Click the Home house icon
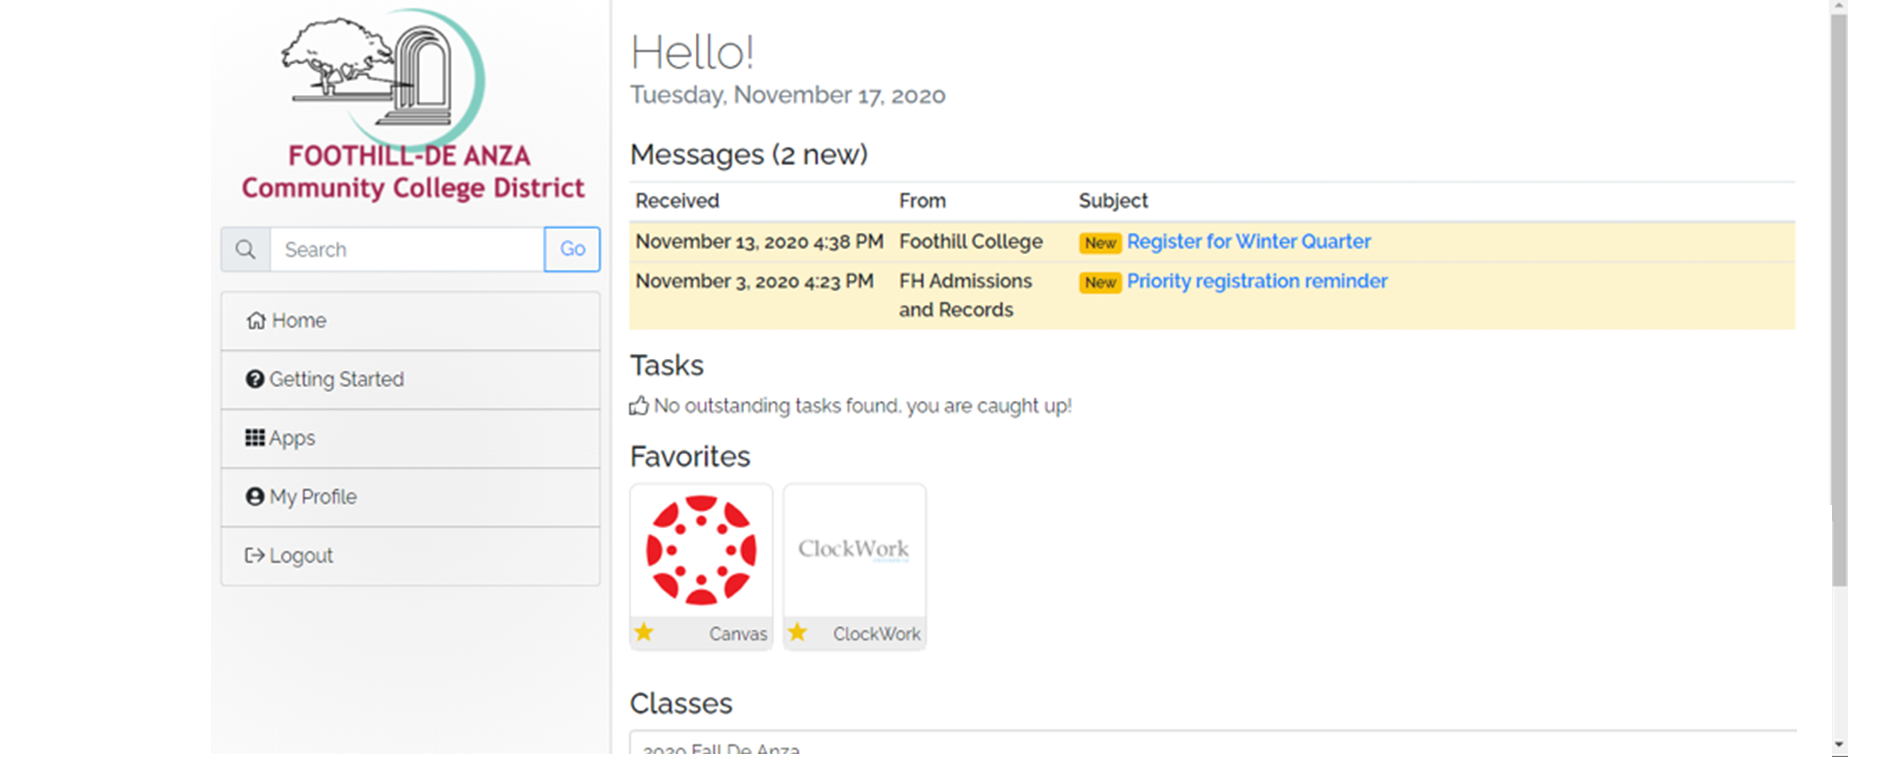Viewport: 1903px width, 757px height. pyautogui.click(x=256, y=320)
